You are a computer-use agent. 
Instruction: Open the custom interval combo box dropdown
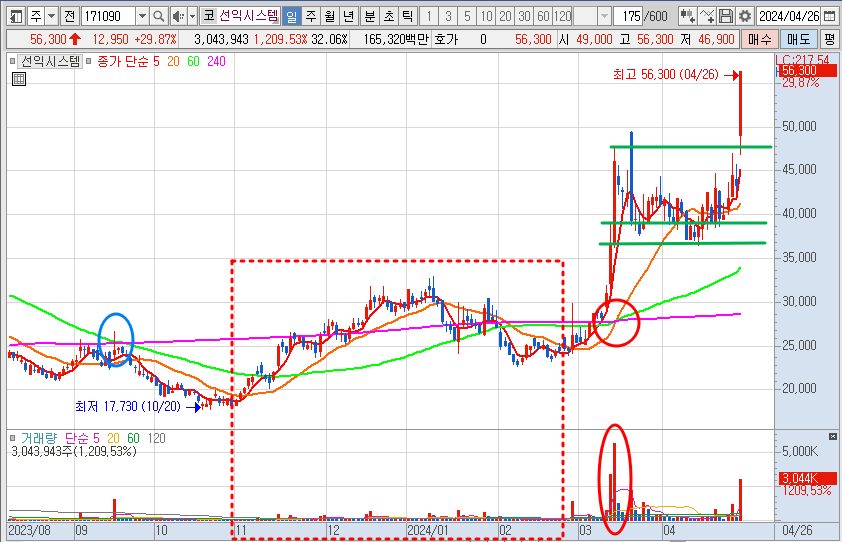point(604,17)
